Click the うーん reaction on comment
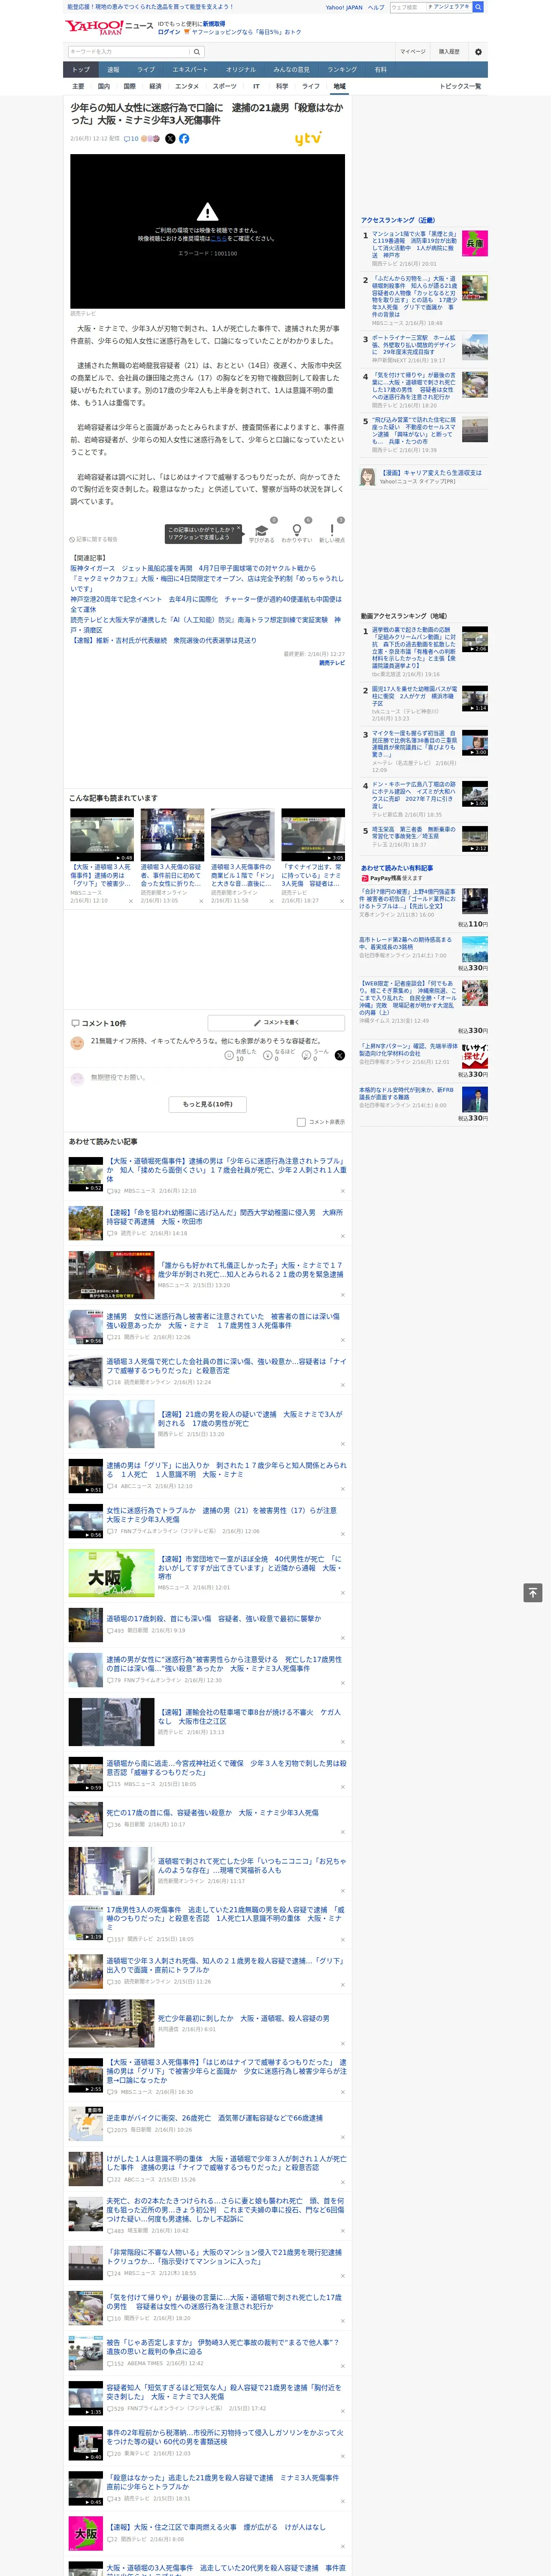 point(307,1055)
